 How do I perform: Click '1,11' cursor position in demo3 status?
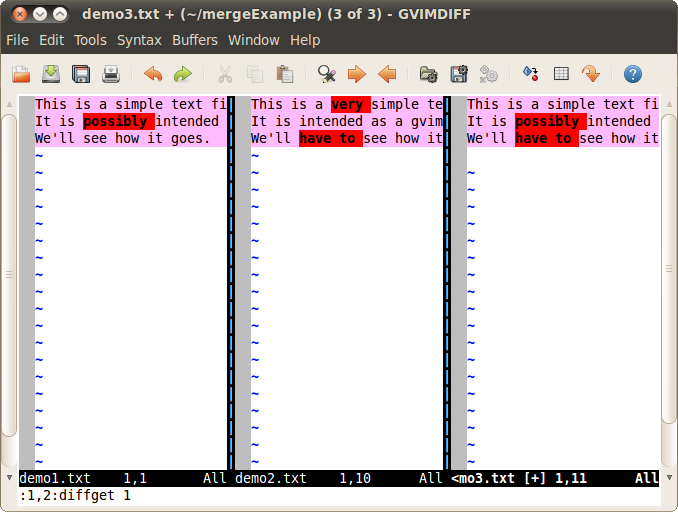(x=571, y=478)
